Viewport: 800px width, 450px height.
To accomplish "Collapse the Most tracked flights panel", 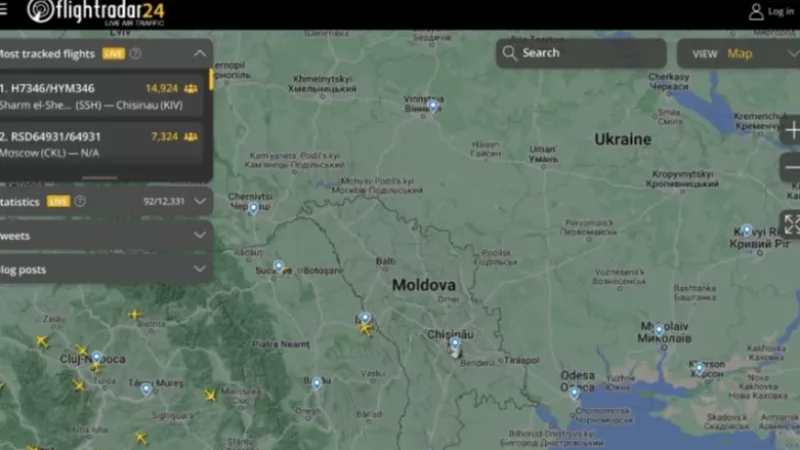I will point(200,54).
